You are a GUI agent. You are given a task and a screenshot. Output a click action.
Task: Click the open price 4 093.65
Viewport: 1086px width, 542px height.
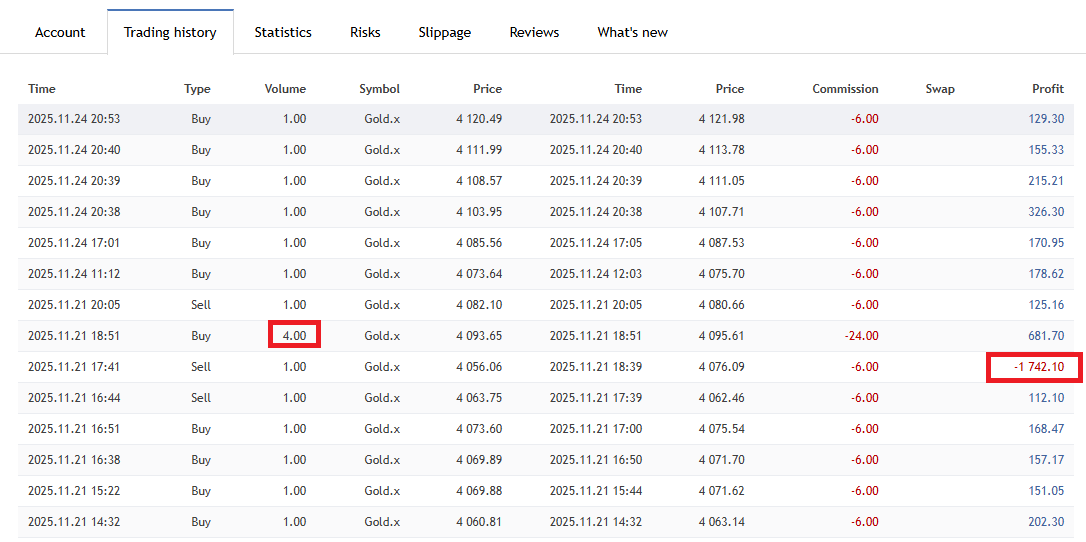pos(479,336)
